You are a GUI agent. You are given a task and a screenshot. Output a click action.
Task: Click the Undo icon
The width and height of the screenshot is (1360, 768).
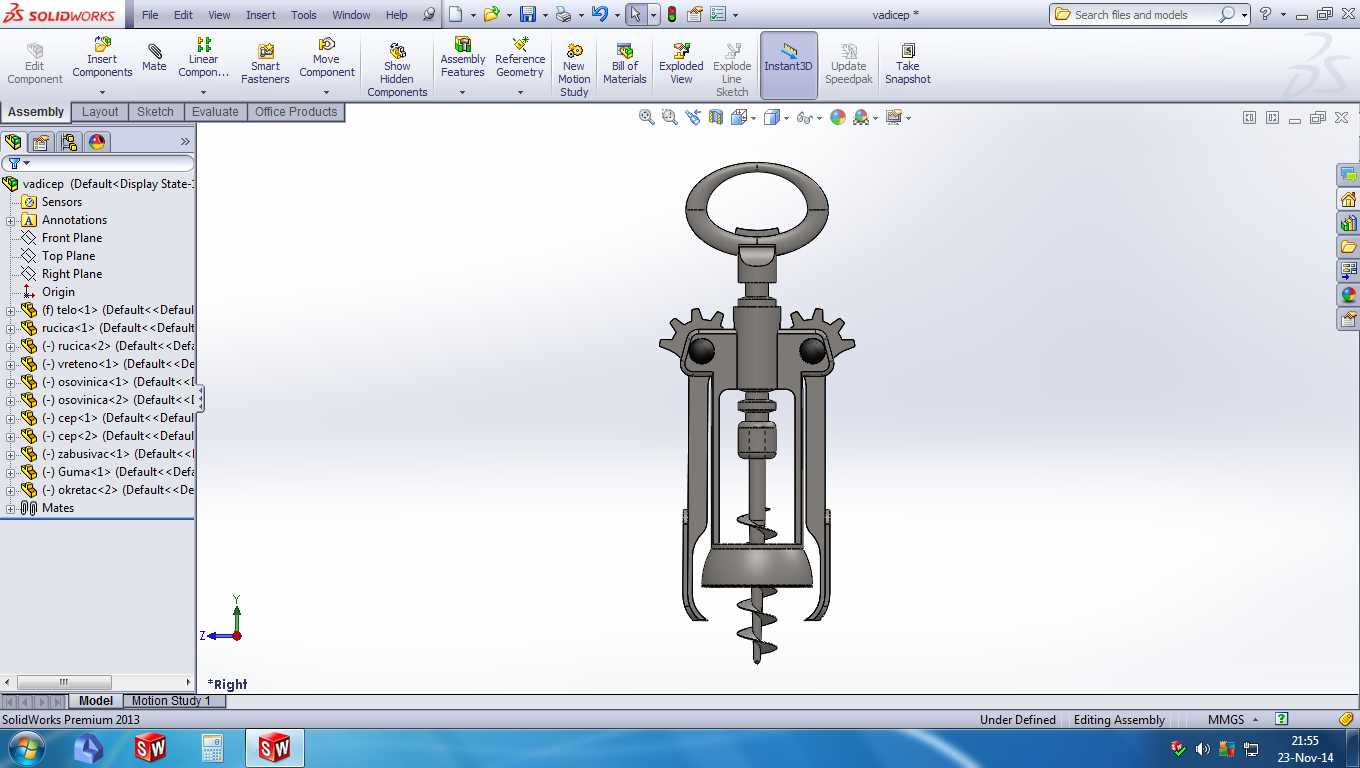(x=599, y=14)
